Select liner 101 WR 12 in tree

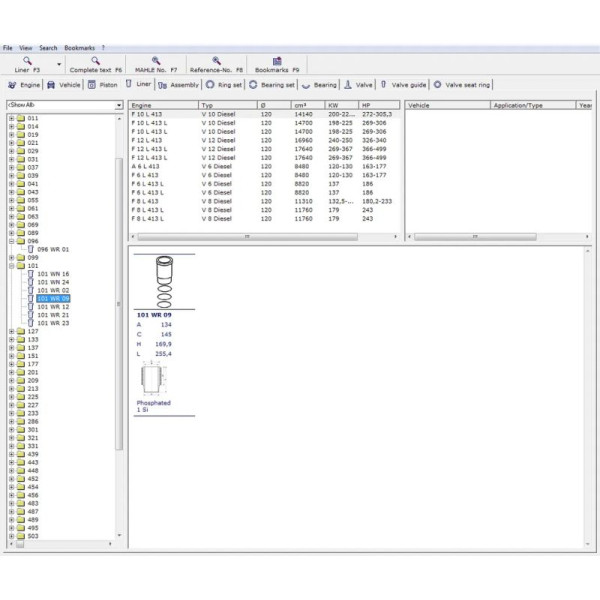pos(53,307)
